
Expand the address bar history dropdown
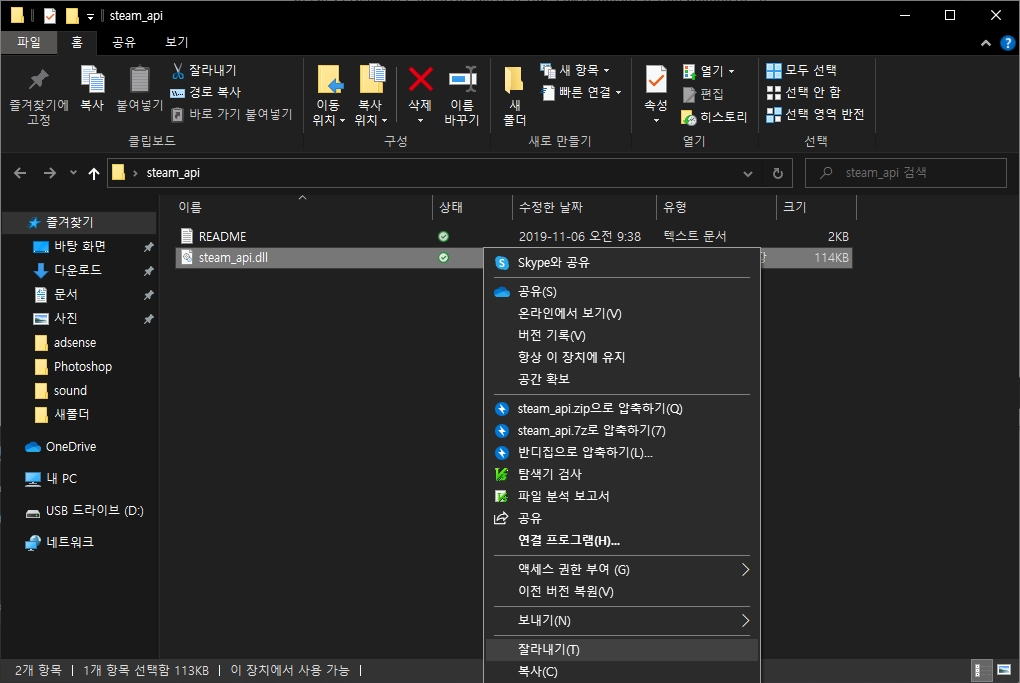[748, 174]
